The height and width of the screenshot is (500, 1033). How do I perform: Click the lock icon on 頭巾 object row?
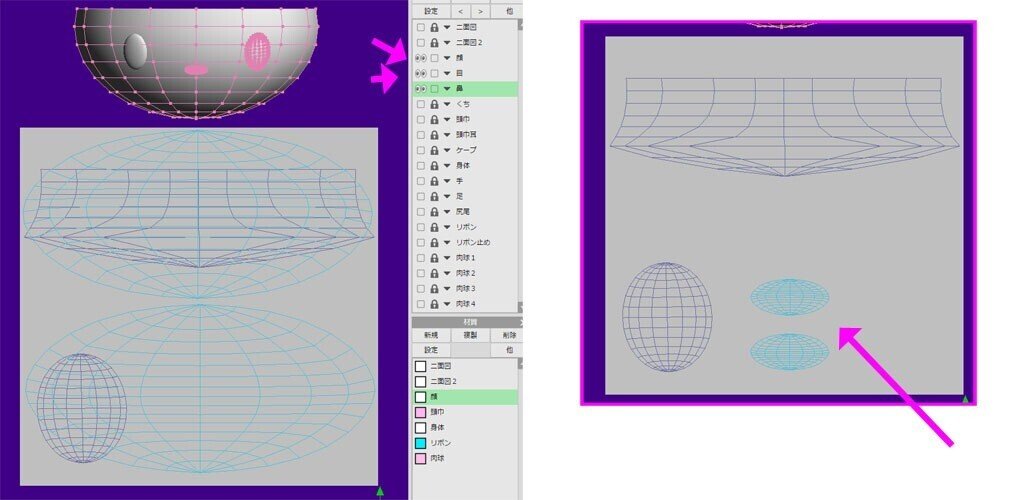click(x=434, y=119)
